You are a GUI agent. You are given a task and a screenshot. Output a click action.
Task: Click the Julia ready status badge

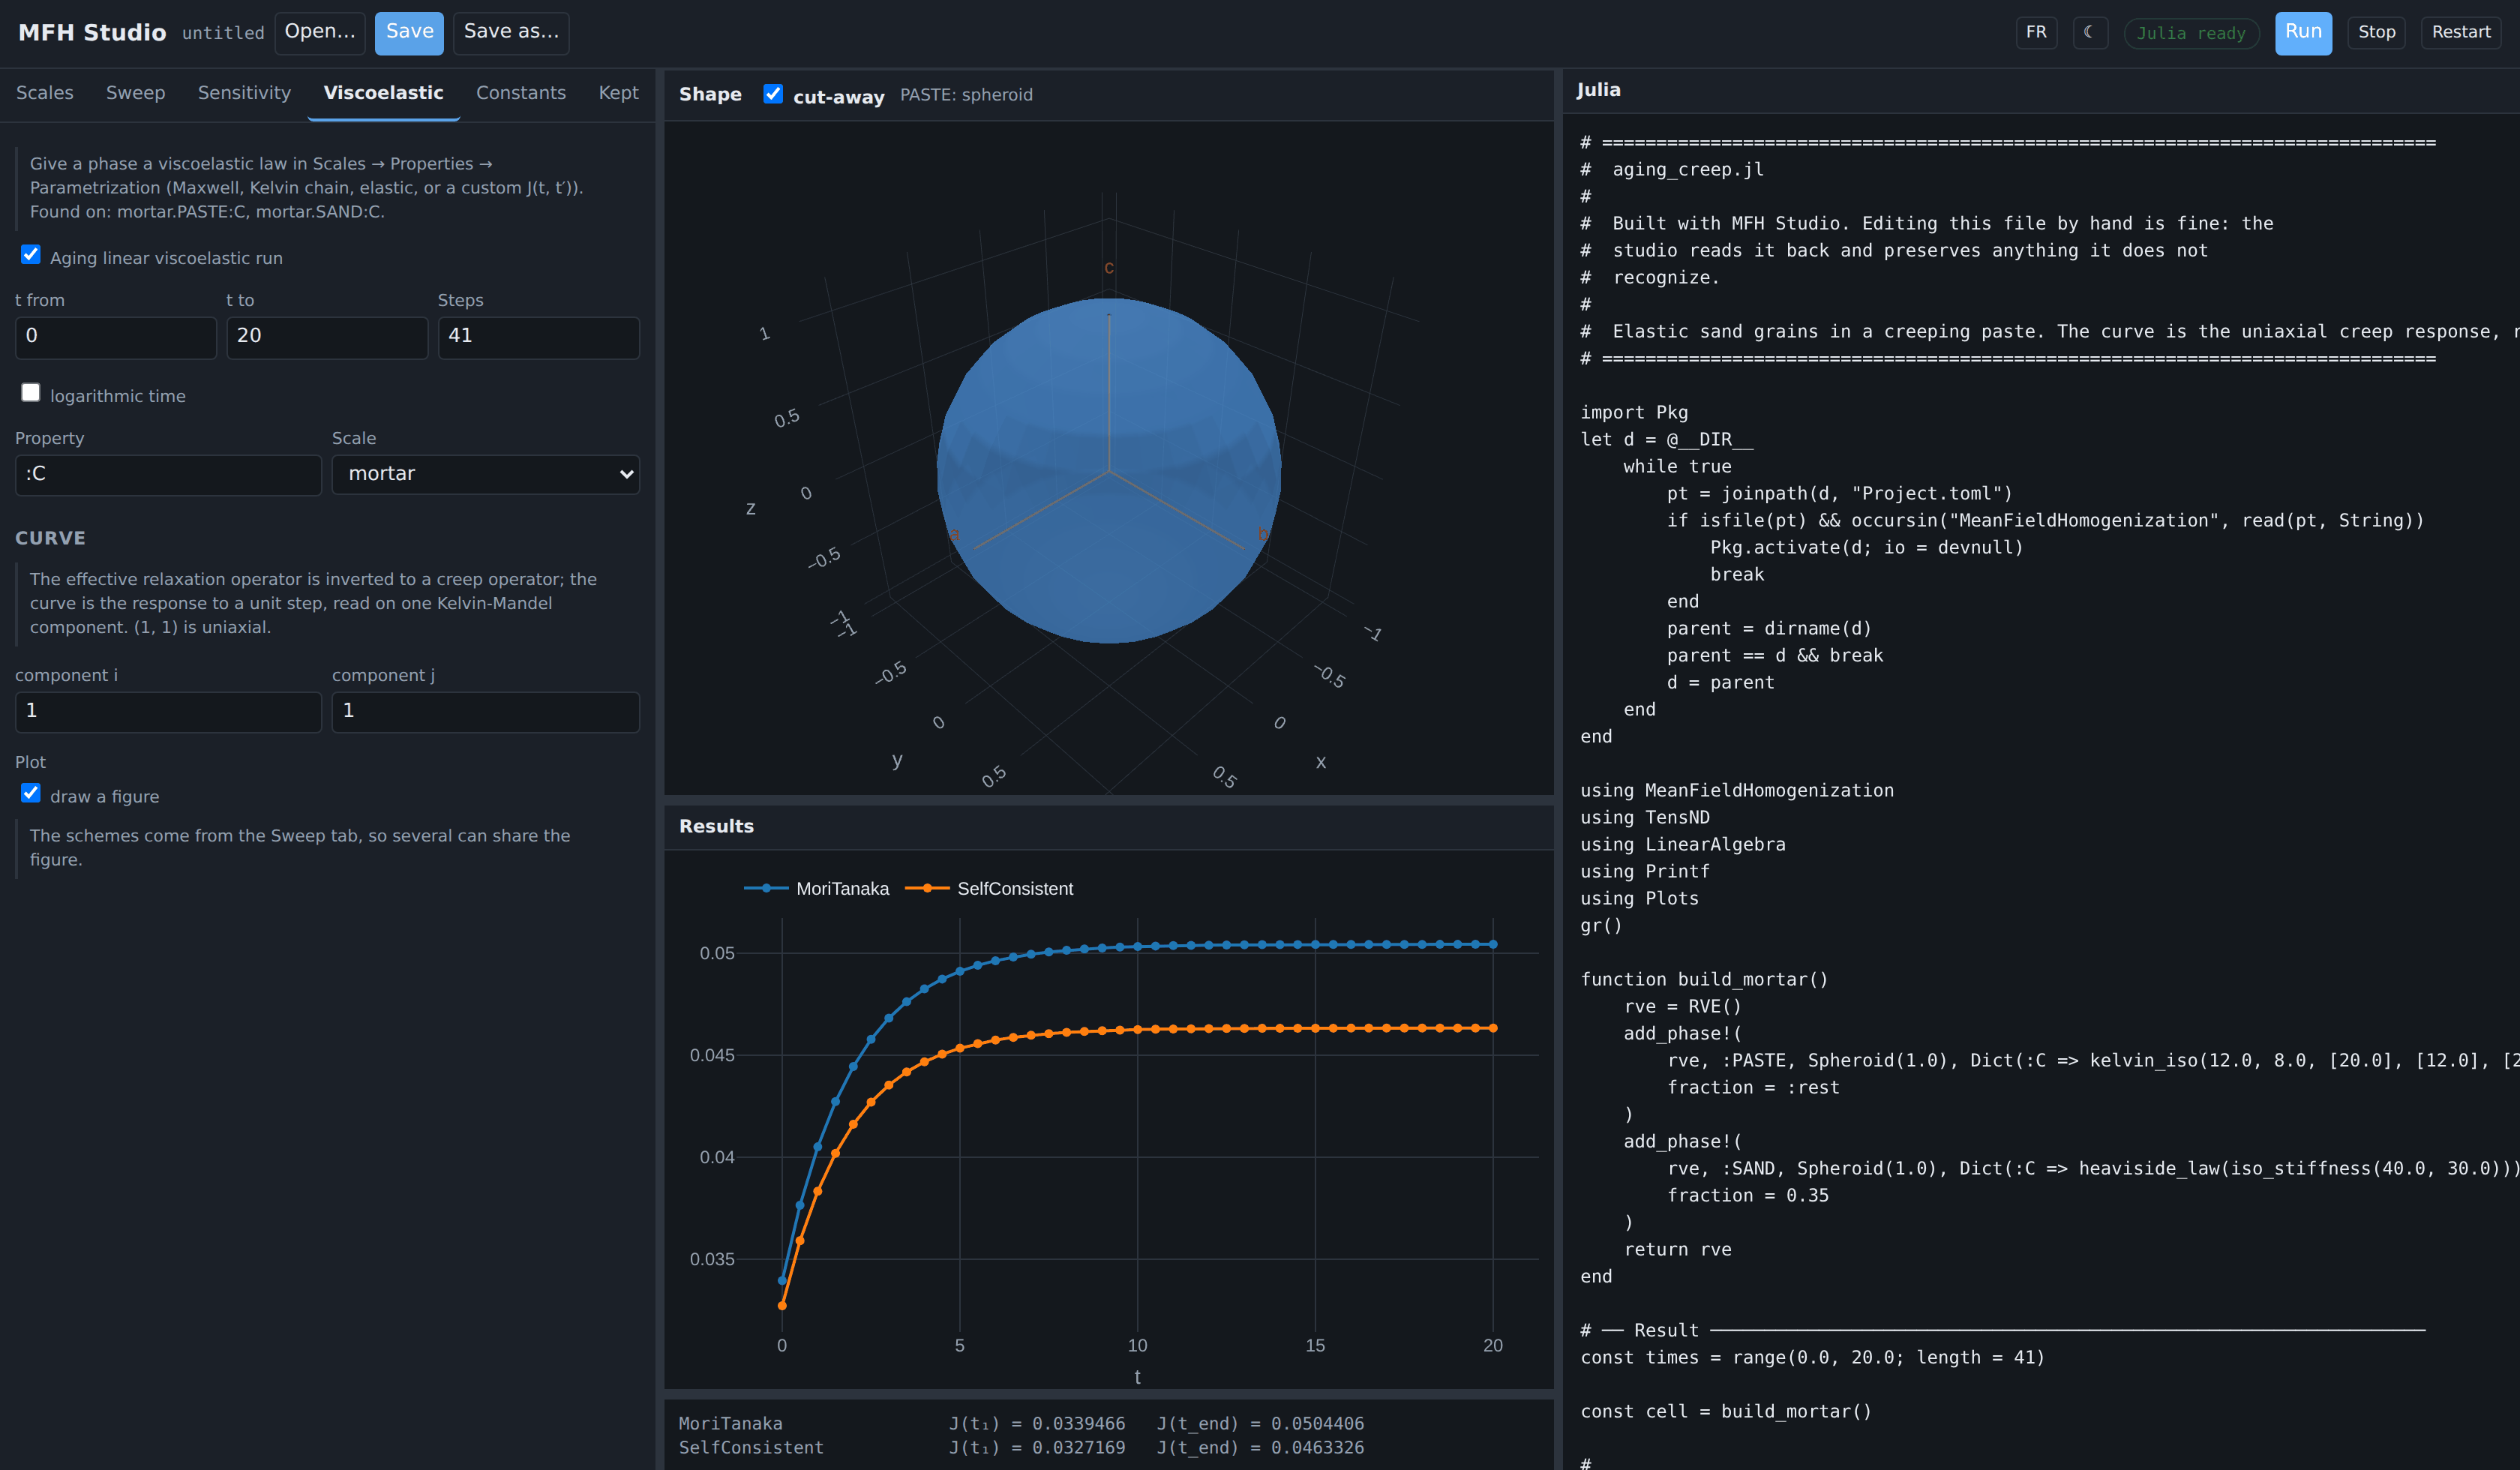tap(2191, 33)
